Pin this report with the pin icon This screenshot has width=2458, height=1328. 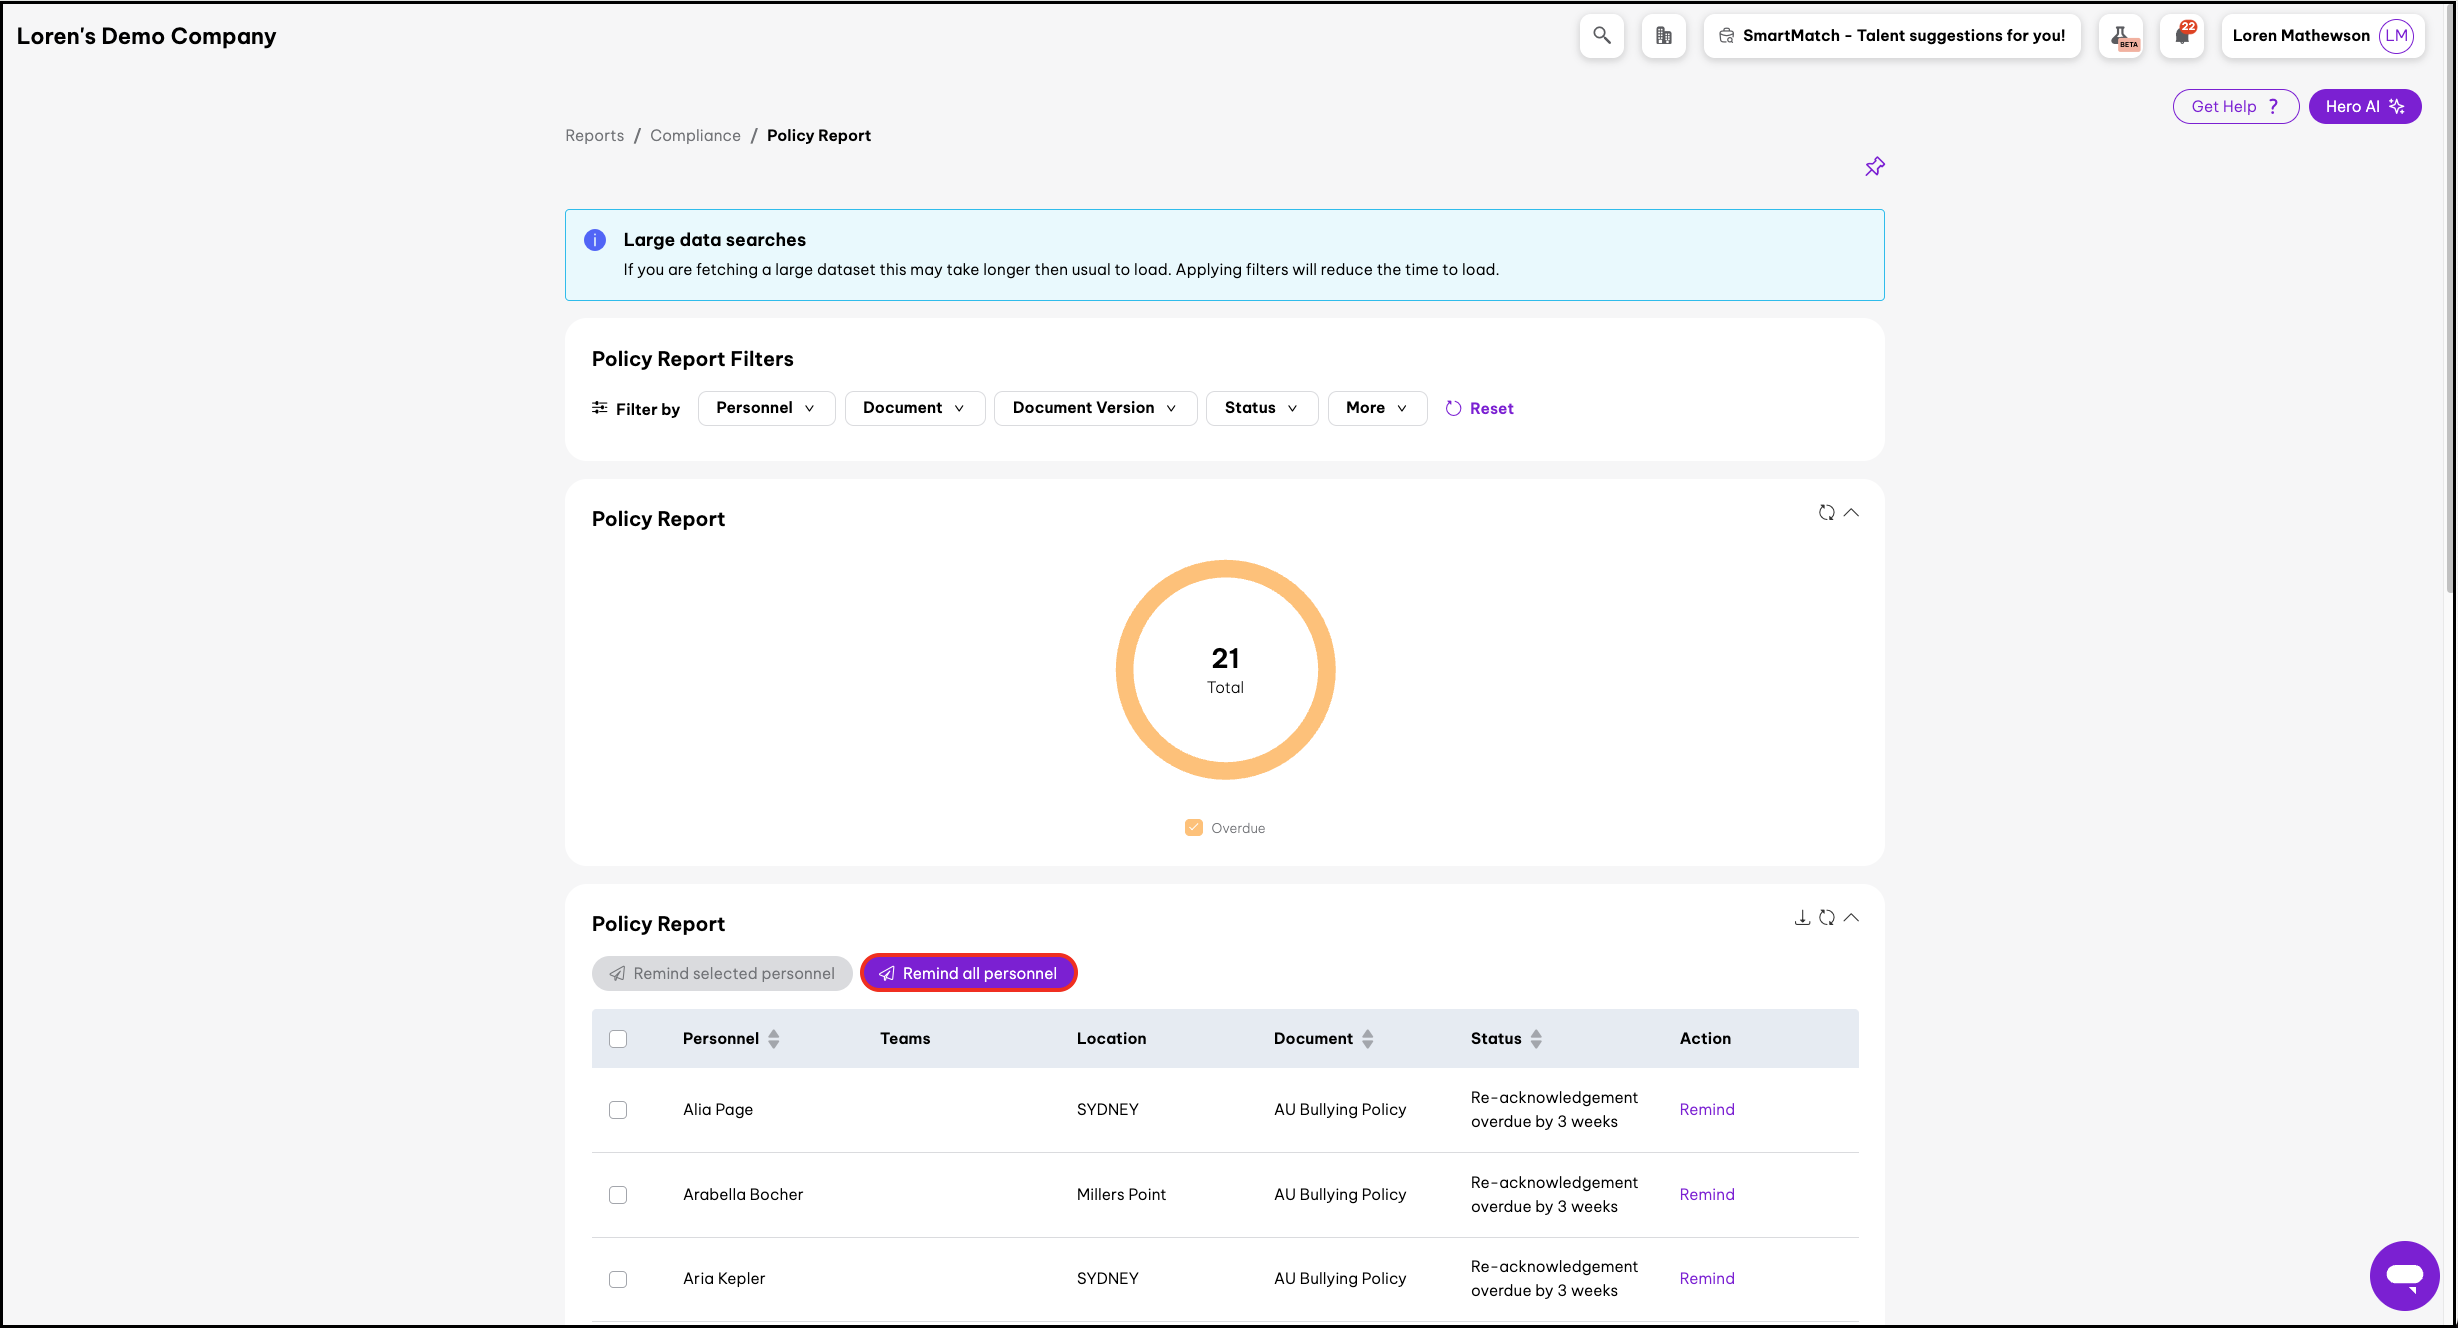(x=1874, y=167)
